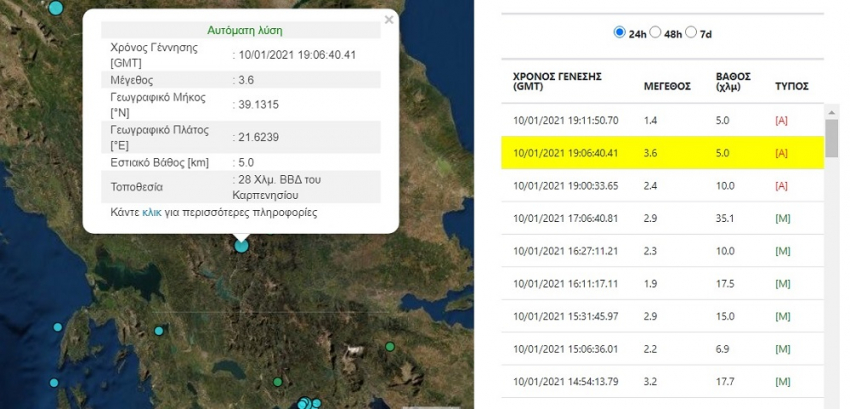Click the scrollbar up arrow of the earthquake list
This screenshot has width=850, height=409.
832,112
